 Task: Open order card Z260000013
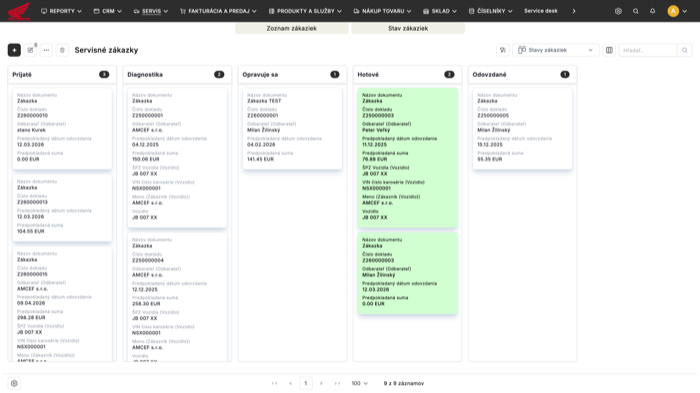click(62, 208)
